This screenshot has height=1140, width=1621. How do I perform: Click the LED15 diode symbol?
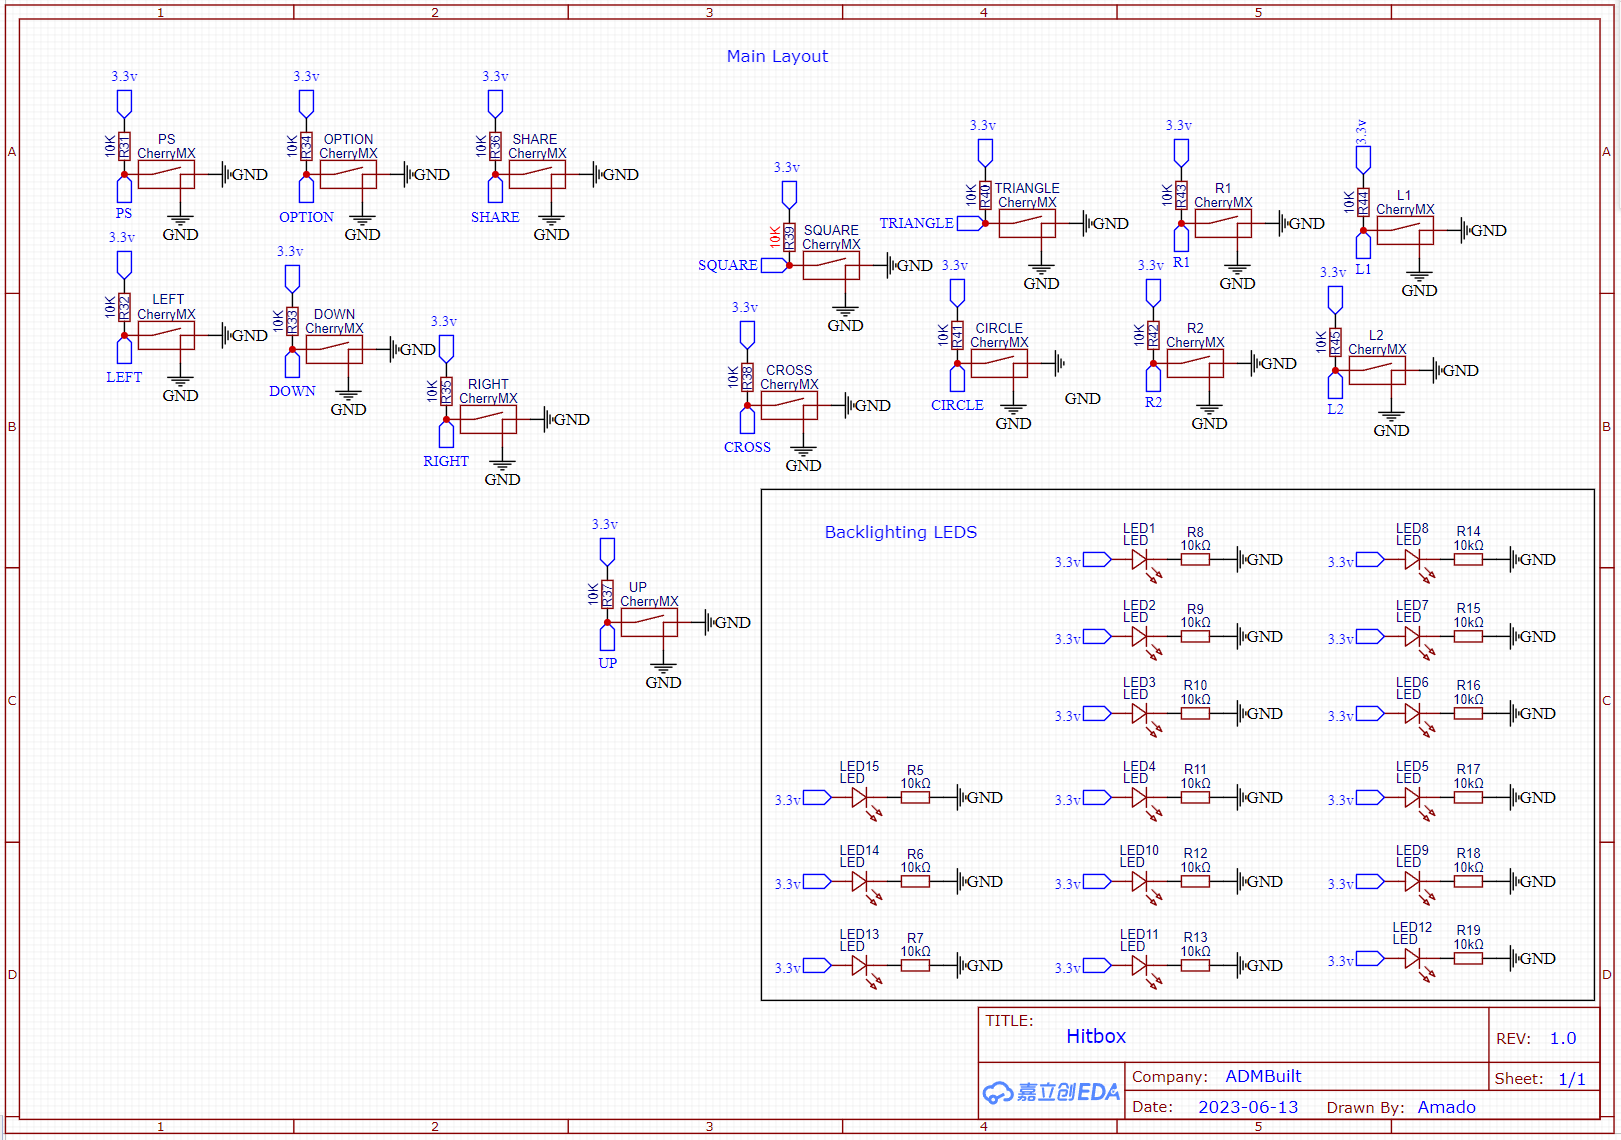859,798
